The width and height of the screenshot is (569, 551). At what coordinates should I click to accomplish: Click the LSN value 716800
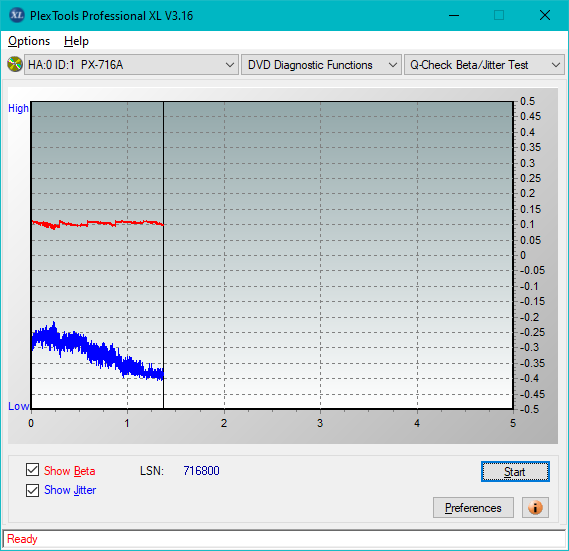click(201, 471)
